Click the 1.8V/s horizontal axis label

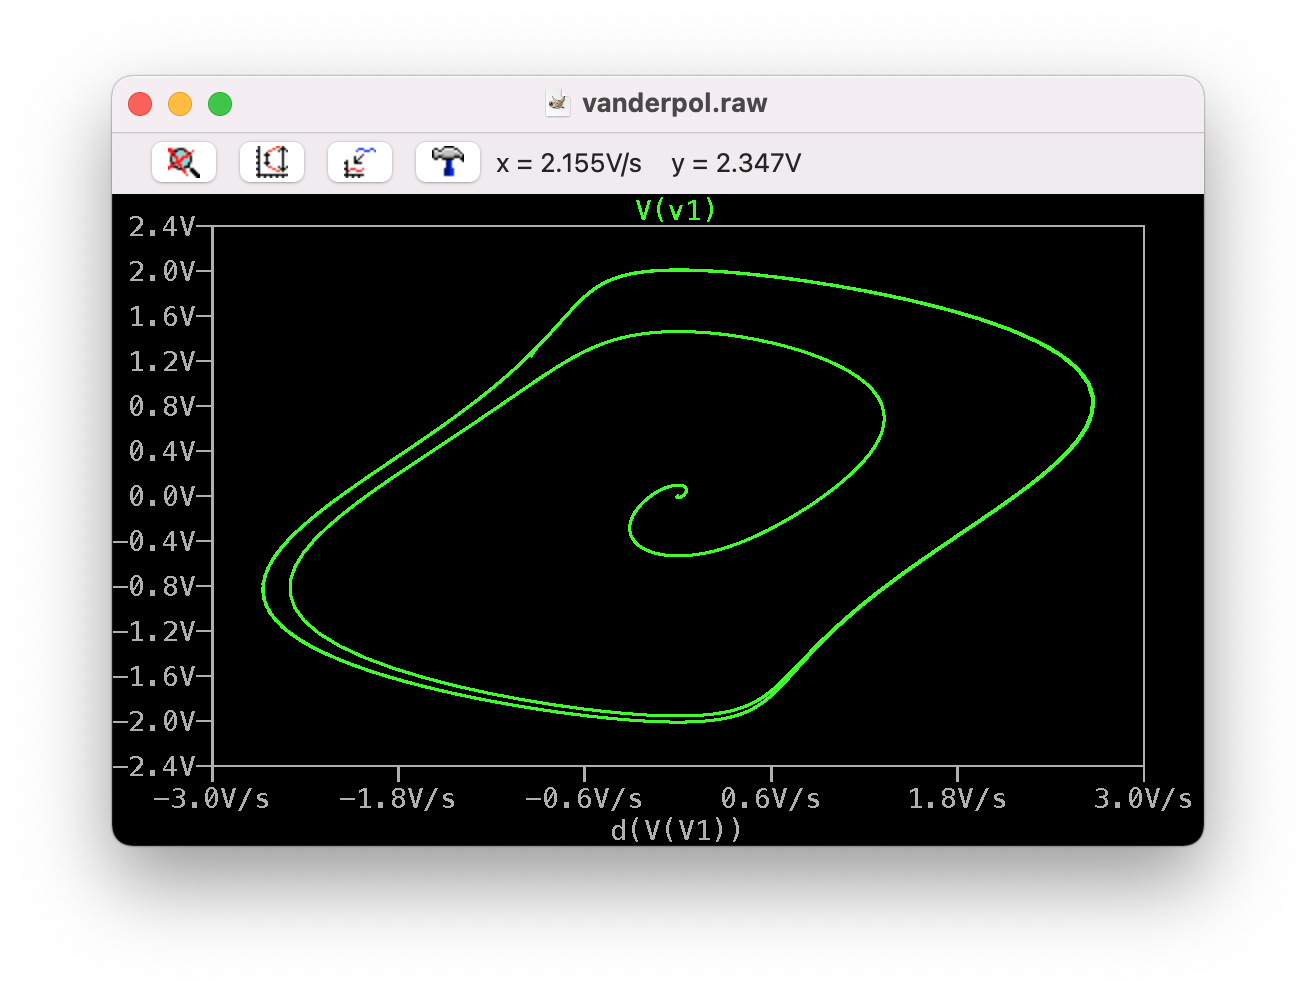click(x=957, y=799)
